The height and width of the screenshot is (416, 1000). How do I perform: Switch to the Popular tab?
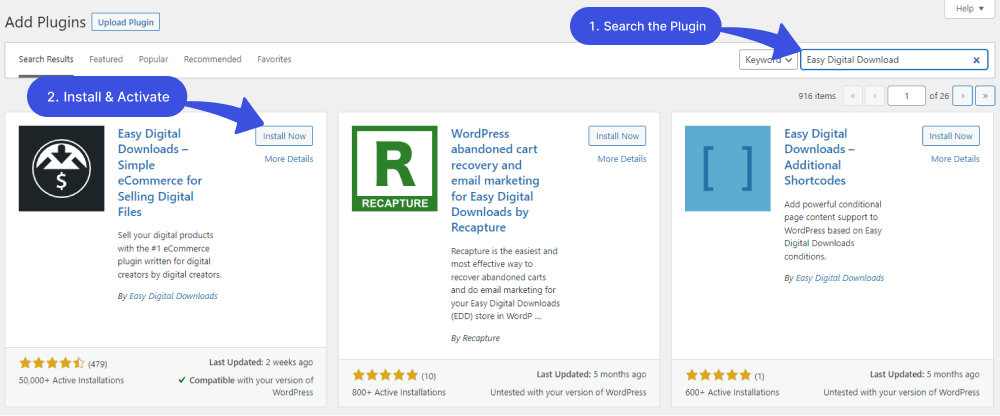[x=154, y=59]
